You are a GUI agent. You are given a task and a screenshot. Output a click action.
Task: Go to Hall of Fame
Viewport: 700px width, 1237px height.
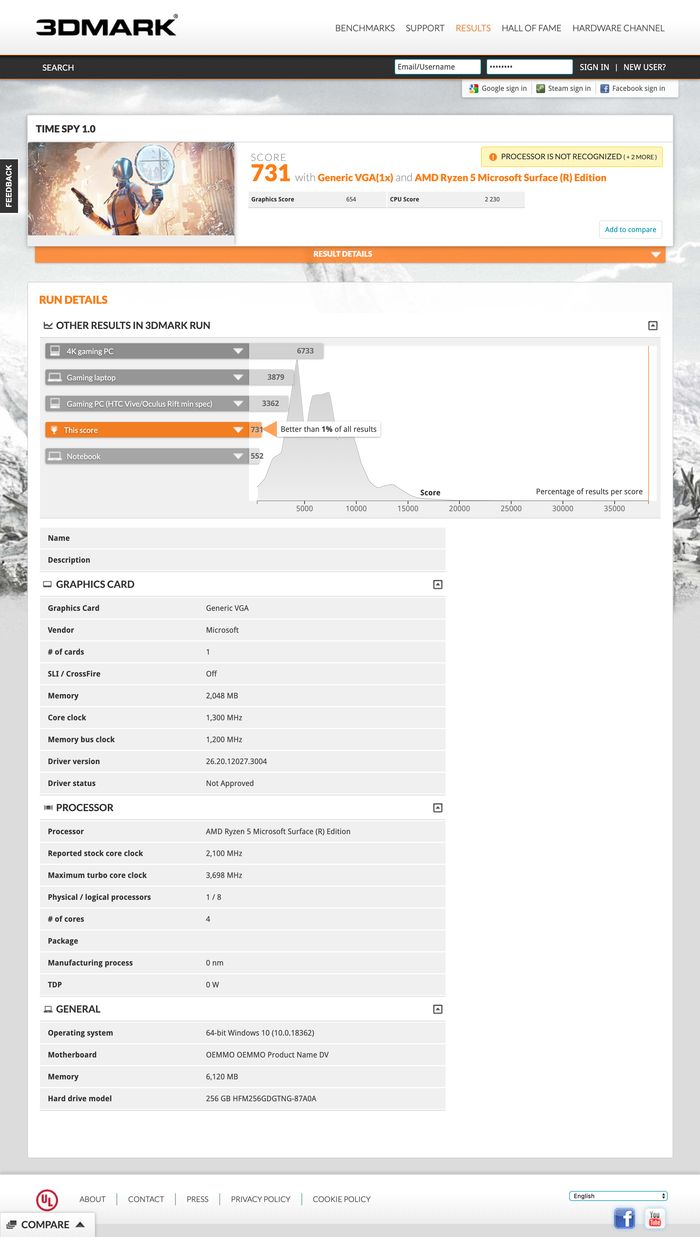(x=531, y=28)
